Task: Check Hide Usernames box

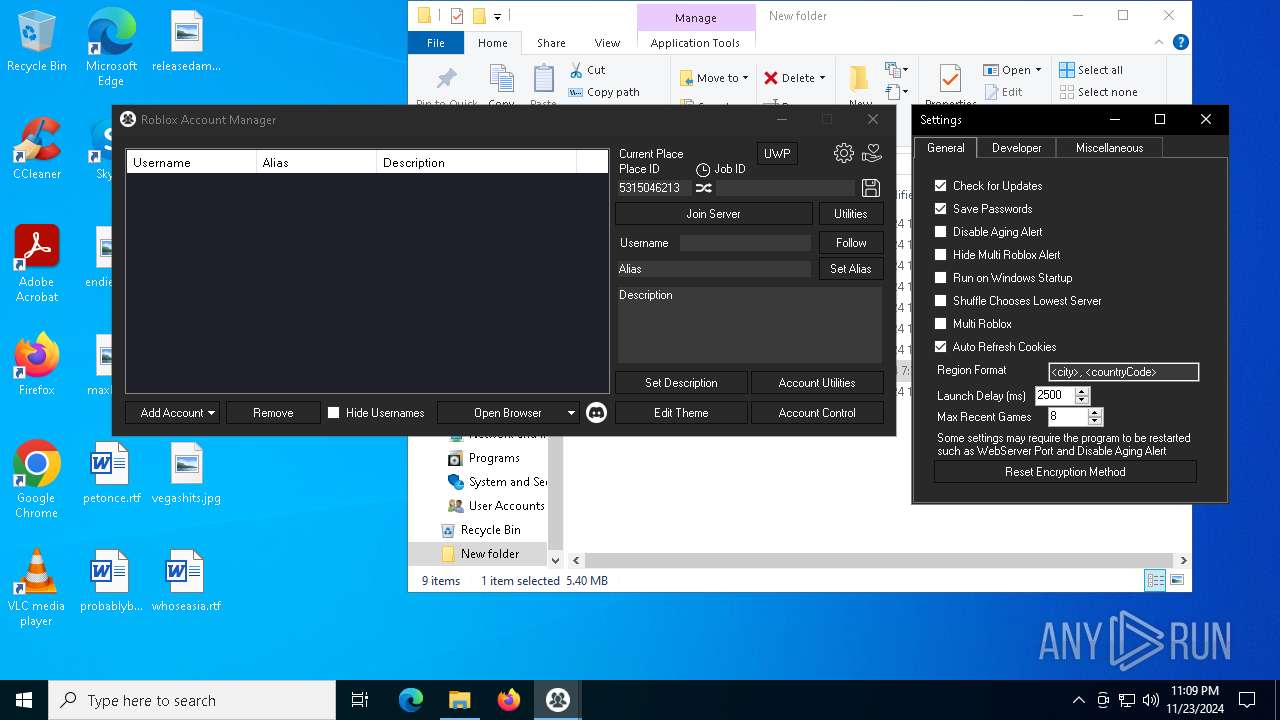Action: pyautogui.click(x=334, y=413)
